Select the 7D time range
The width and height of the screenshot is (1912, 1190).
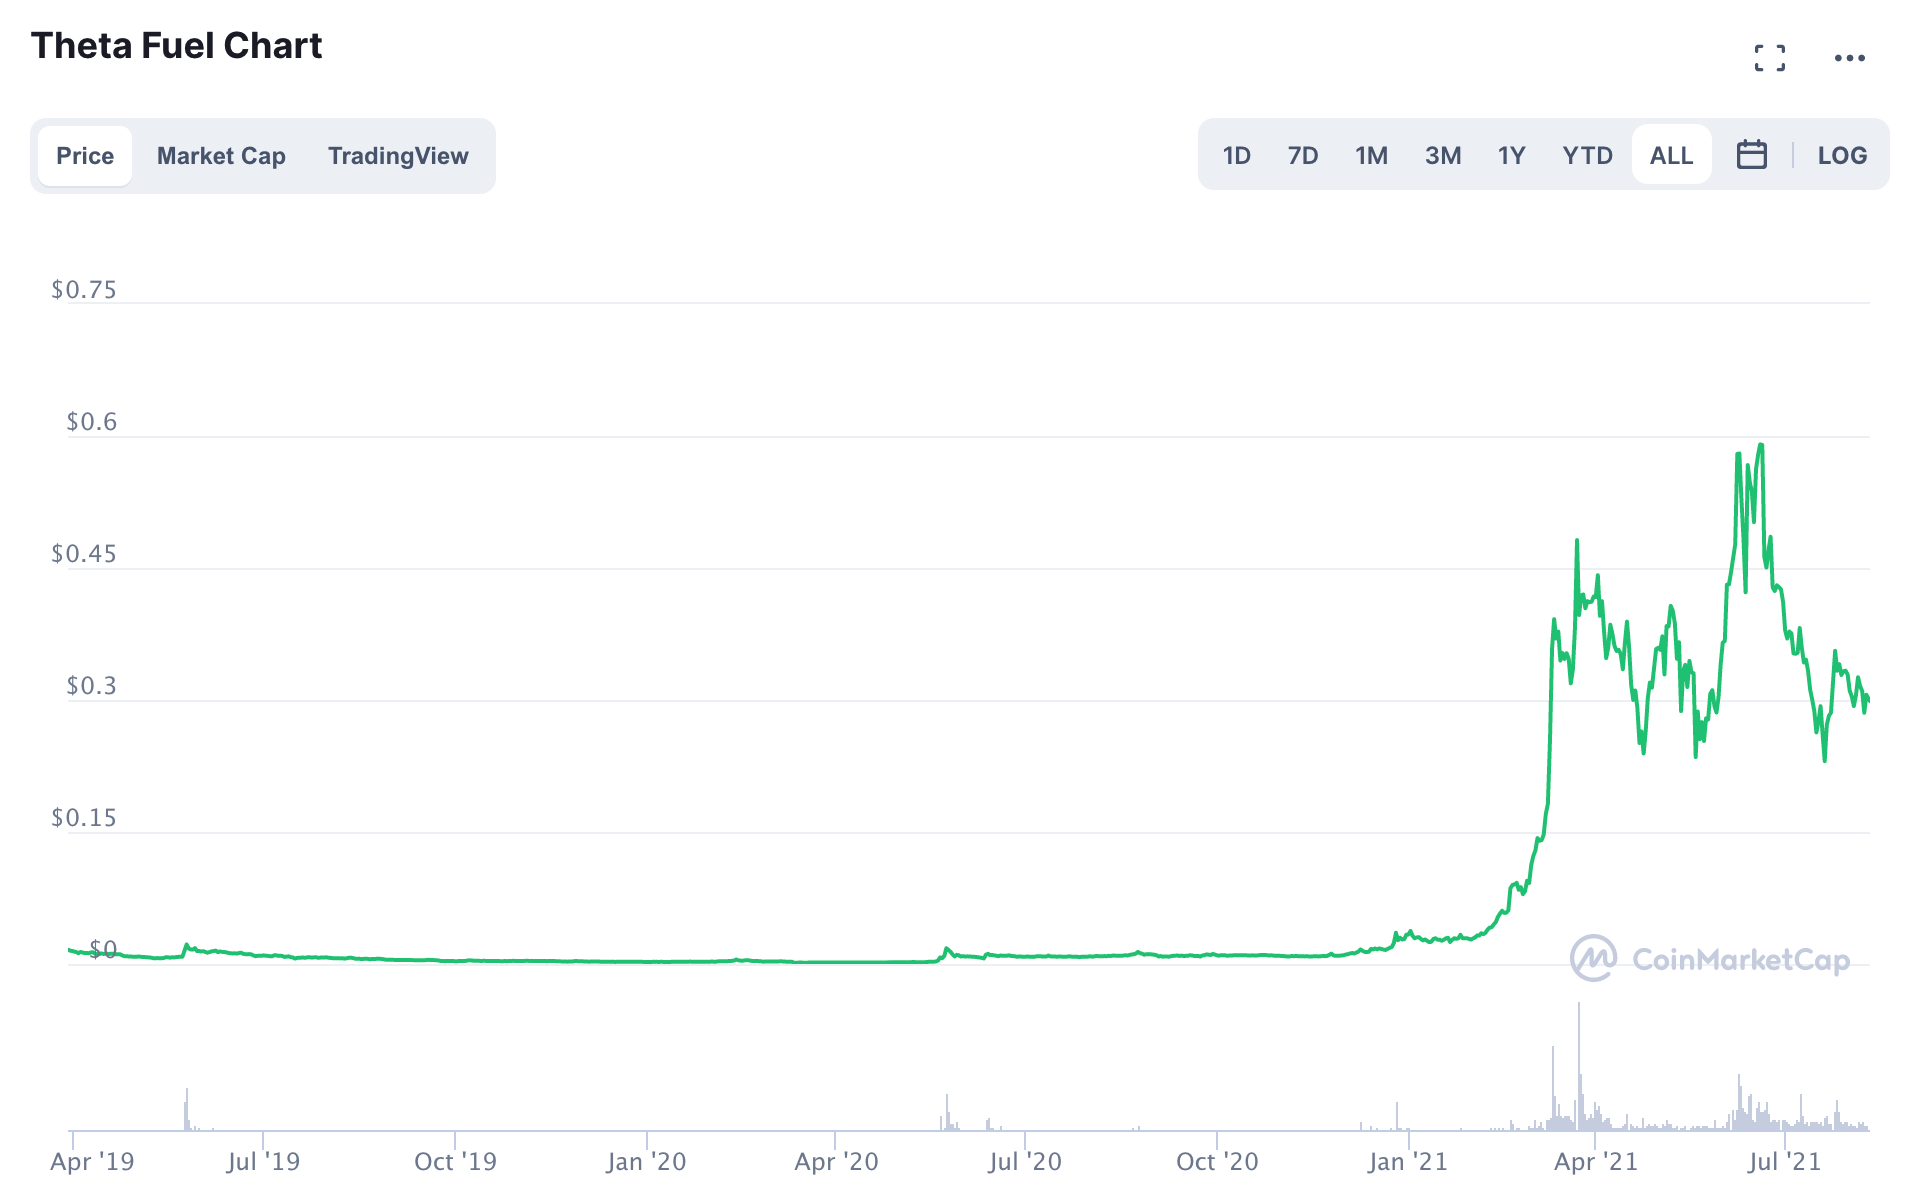click(x=1302, y=155)
